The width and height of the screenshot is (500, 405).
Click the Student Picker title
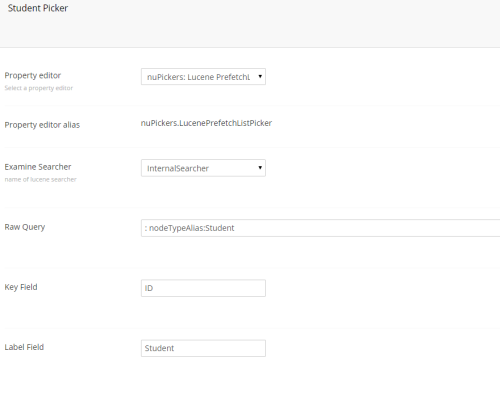click(38, 8)
